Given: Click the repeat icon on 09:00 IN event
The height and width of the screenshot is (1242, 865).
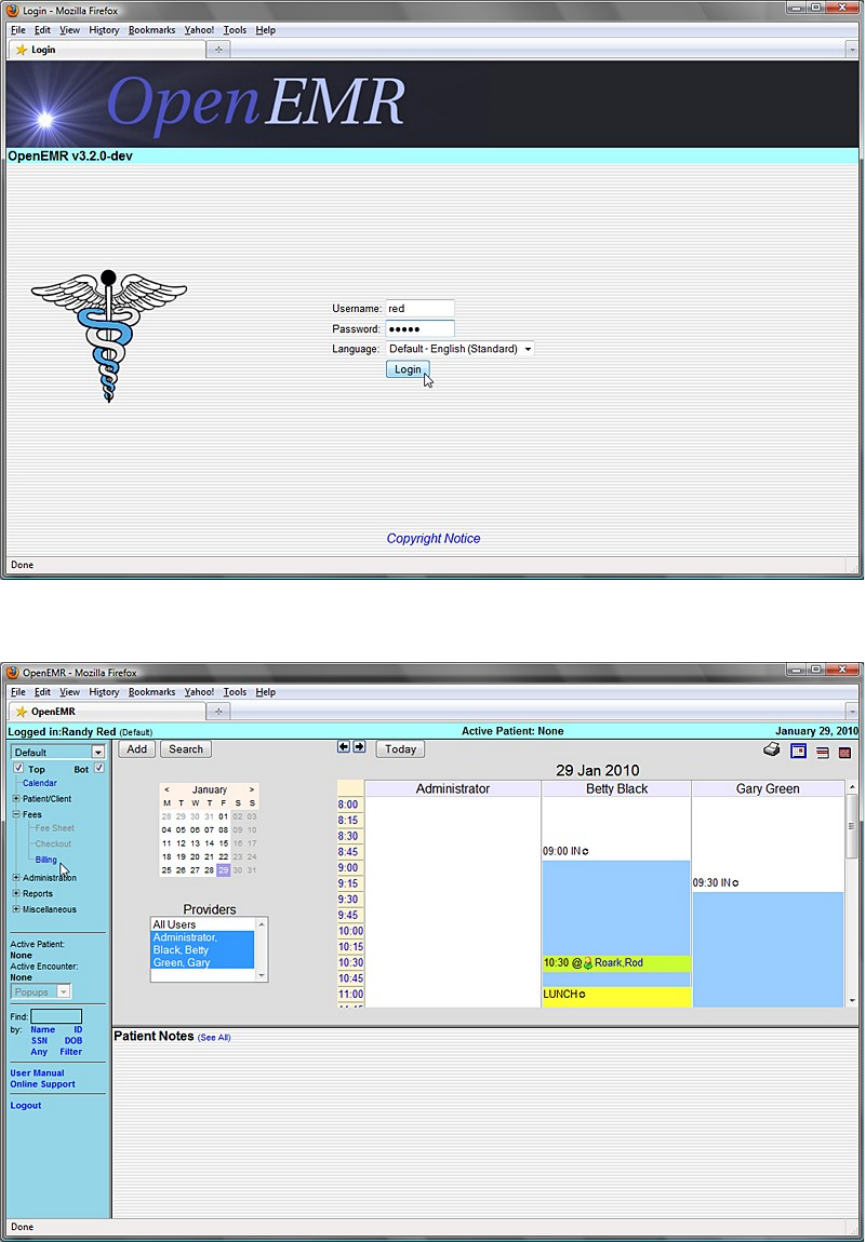Looking at the screenshot, I should pos(586,852).
